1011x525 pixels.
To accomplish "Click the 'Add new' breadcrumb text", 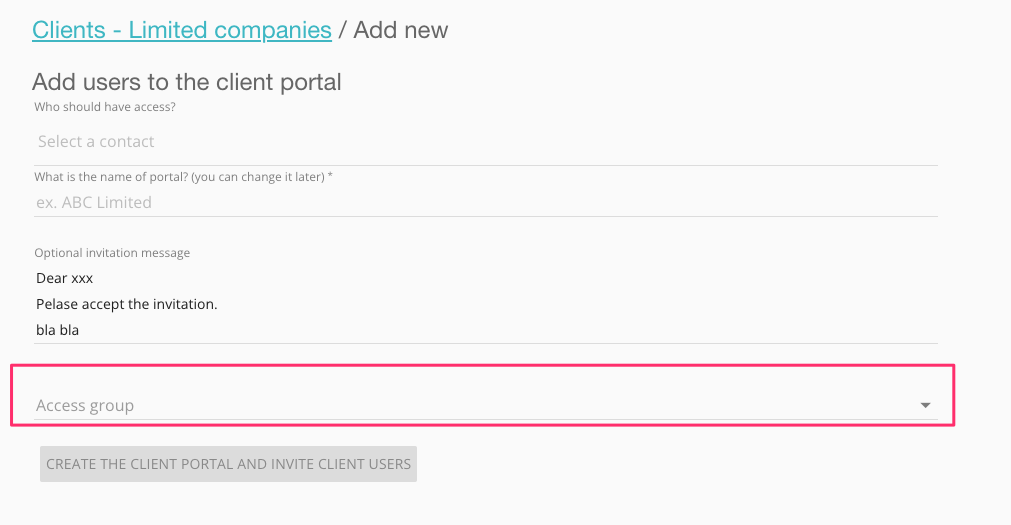I will [x=401, y=30].
